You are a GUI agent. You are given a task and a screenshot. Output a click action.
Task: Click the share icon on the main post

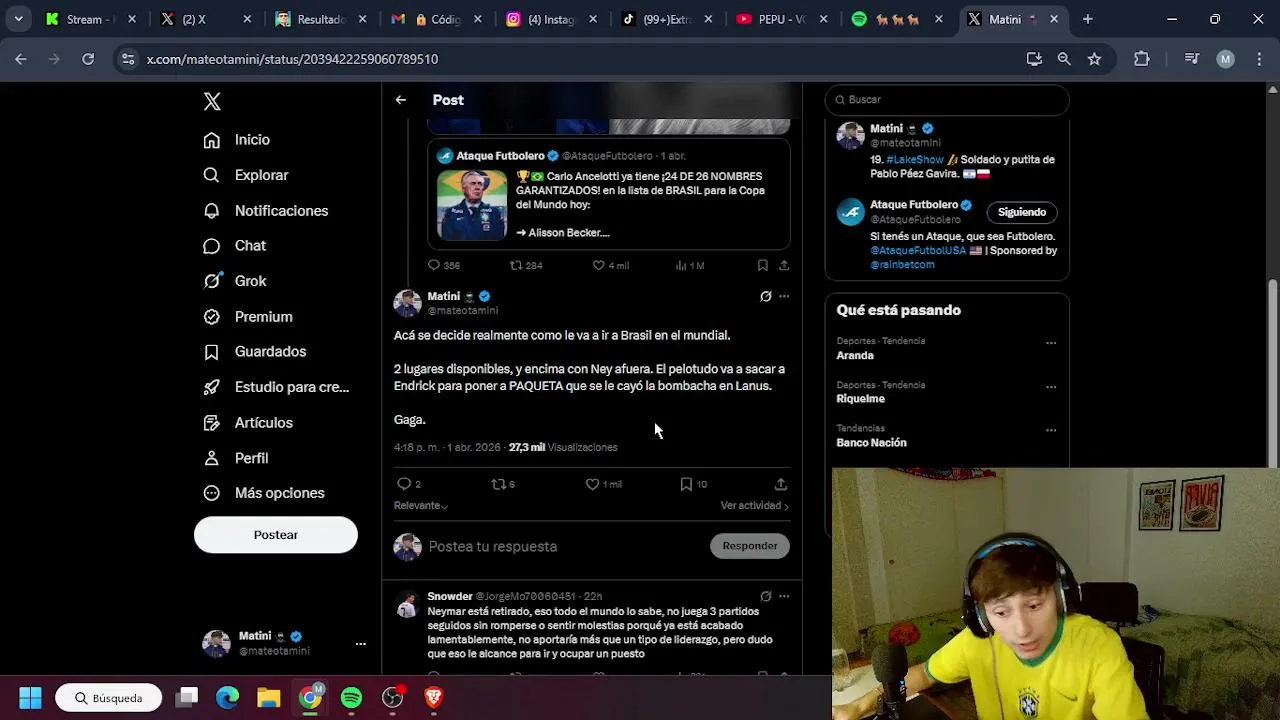click(x=781, y=484)
